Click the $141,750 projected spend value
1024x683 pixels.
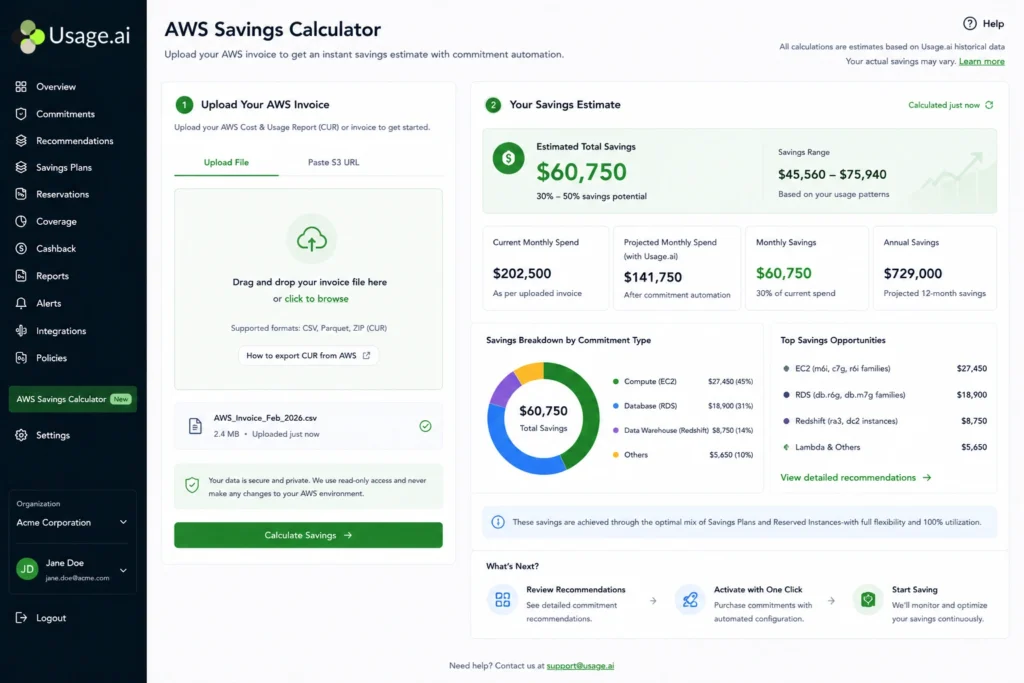coord(652,277)
